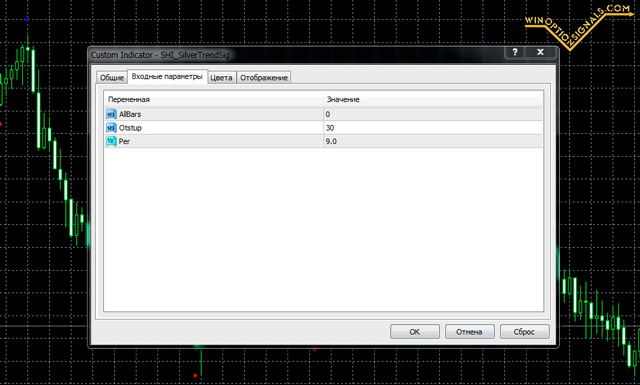This screenshot has width=640, height=385.
Task: Select the AllBars variable name
Action: [x=130, y=114]
